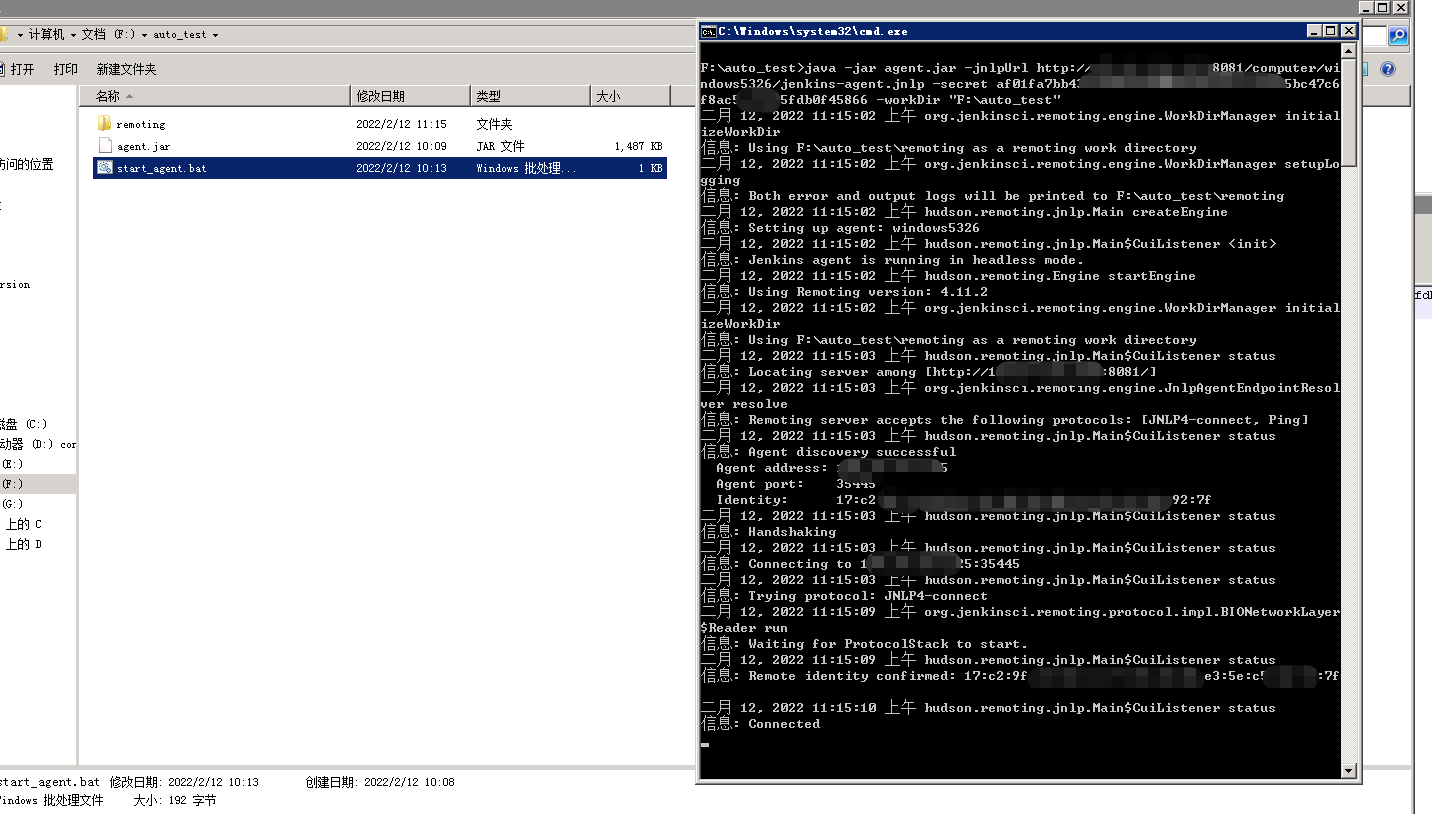Click the '信息: Connected' console line

[x=761, y=724]
